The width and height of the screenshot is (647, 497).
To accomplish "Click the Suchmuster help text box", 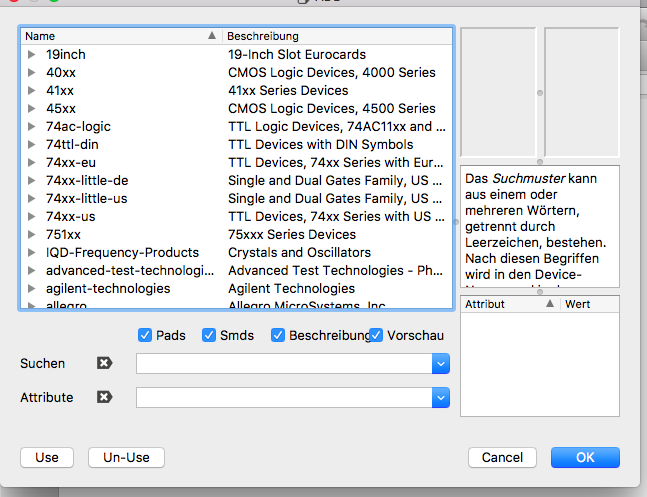I will (x=540, y=226).
